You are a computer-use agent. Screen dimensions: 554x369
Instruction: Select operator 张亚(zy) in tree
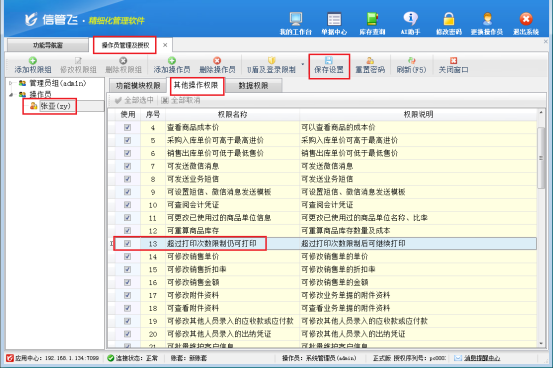coord(55,106)
